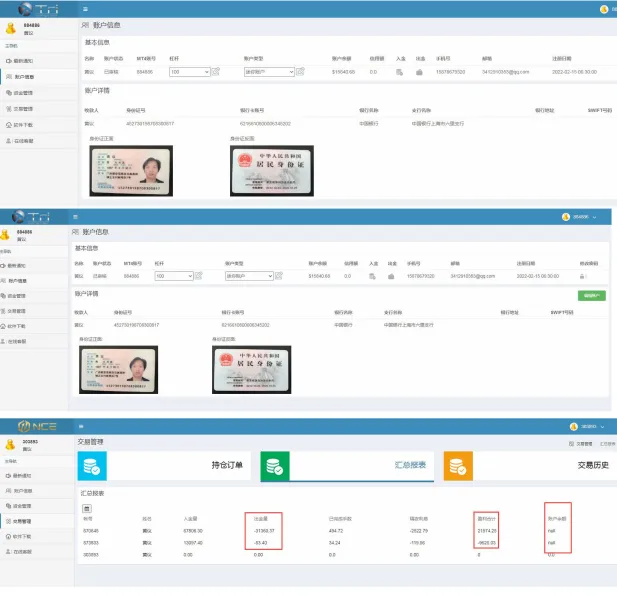Toggle the hamburger menu in the NCE screenshot
The image size is (617, 600).
click(x=81, y=426)
